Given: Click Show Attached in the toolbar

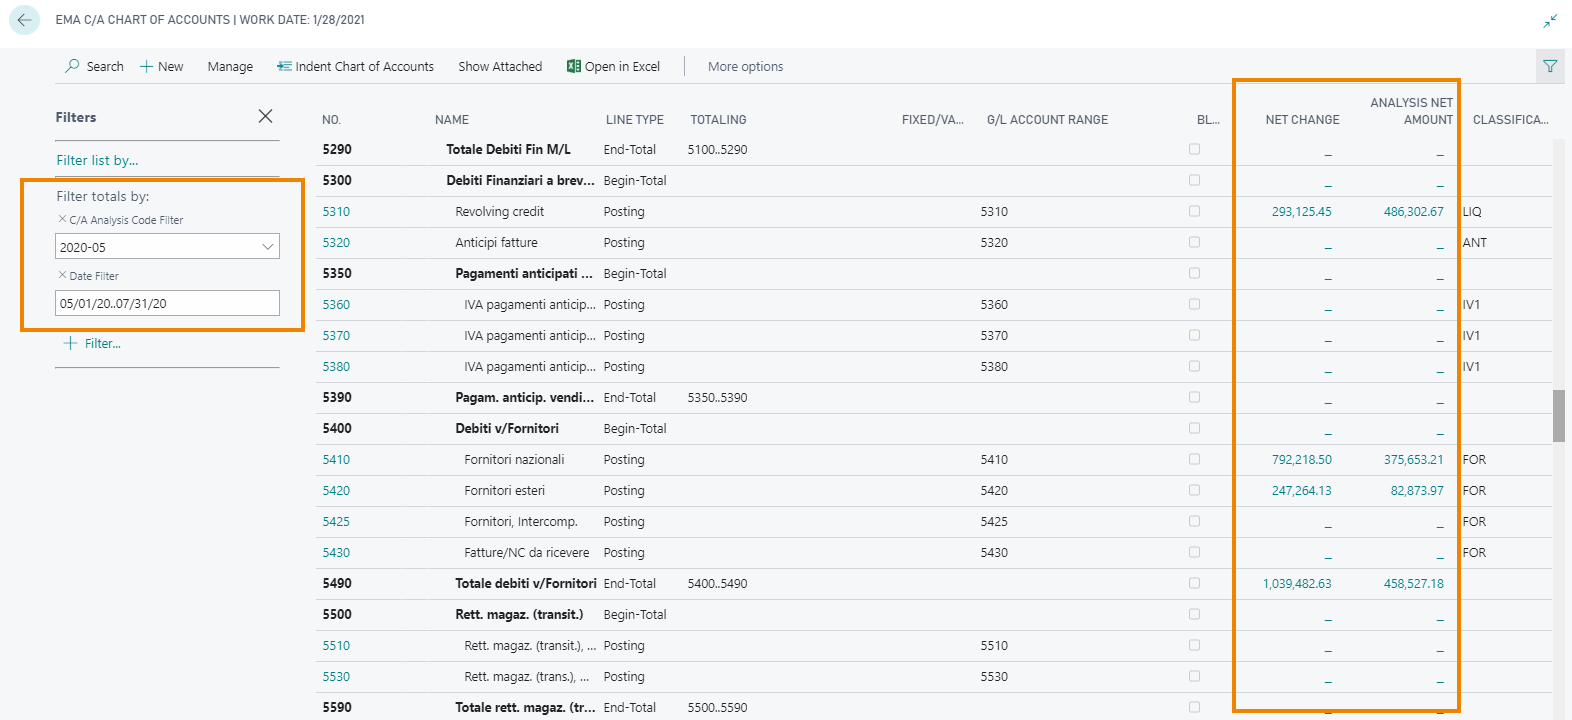Looking at the screenshot, I should pos(500,67).
